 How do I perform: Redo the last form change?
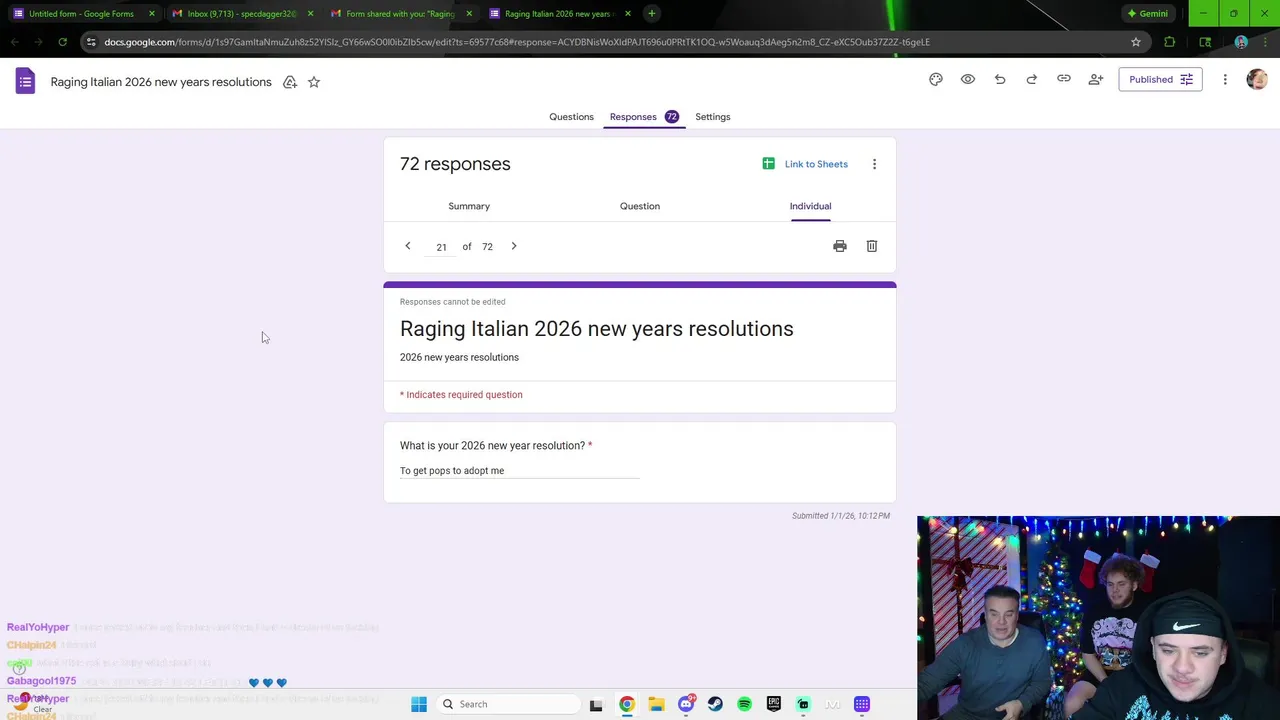tap(1032, 80)
